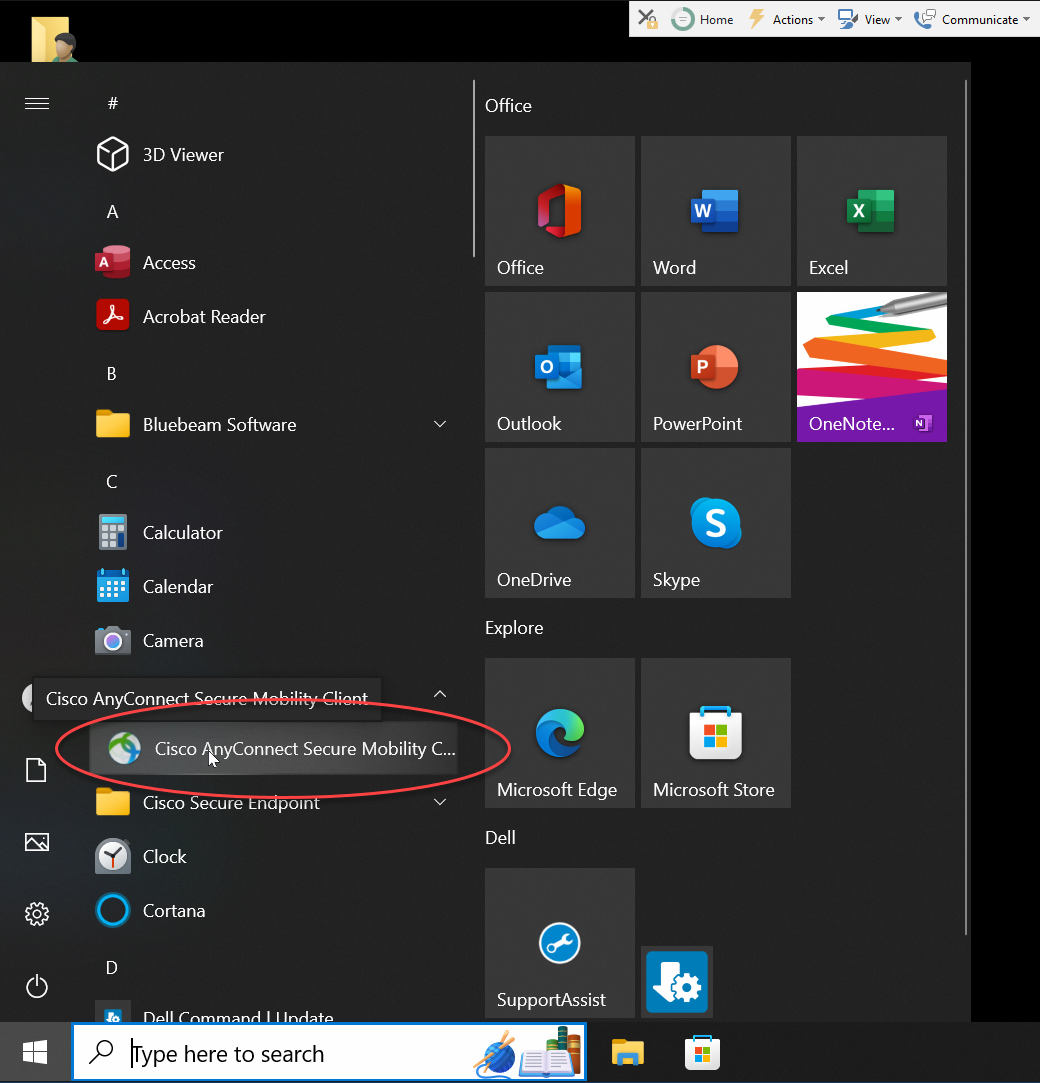
Task: Open the Settings gear in Start sidebar
Action: [x=37, y=914]
